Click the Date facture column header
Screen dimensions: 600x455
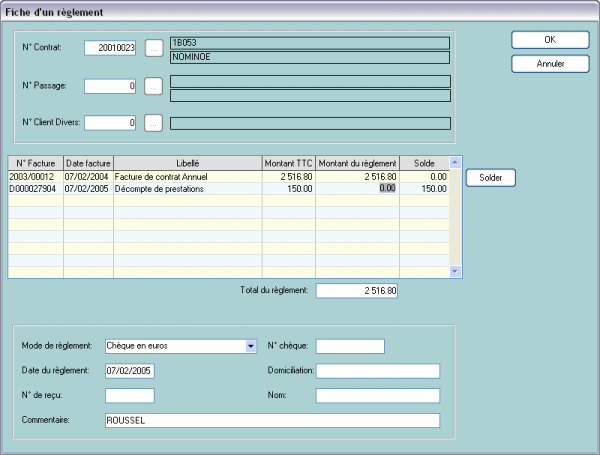tap(88, 163)
